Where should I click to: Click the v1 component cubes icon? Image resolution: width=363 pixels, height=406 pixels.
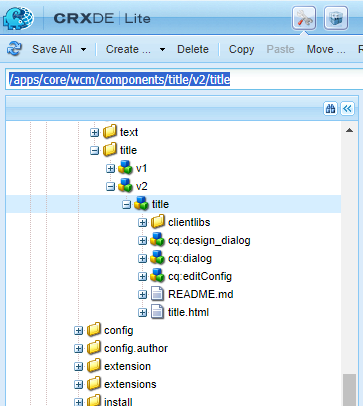tap(126, 168)
